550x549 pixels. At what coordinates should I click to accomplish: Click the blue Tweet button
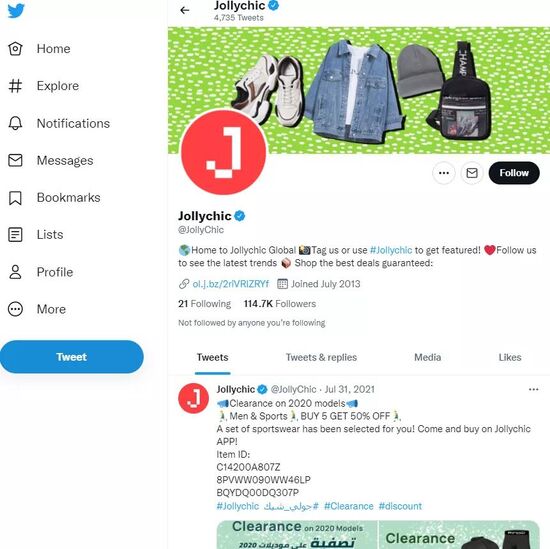tap(72, 357)
